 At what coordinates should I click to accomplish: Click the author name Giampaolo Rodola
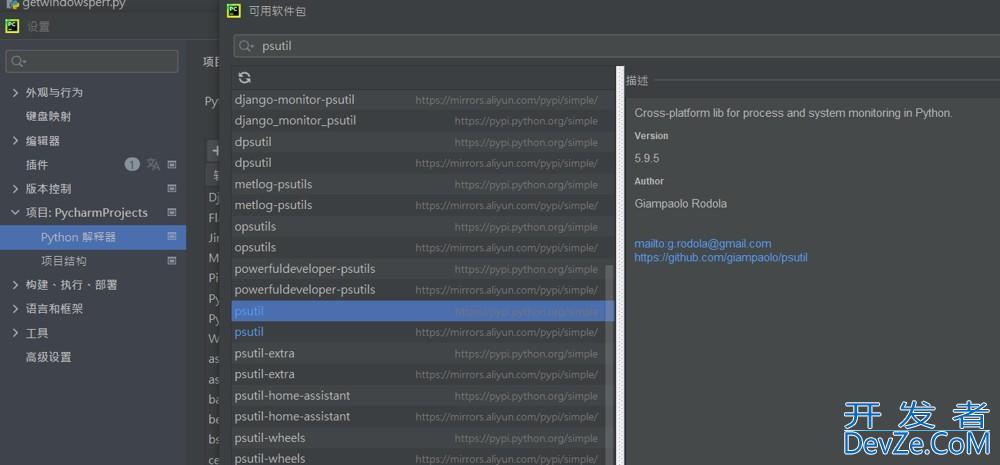point(680,204)
